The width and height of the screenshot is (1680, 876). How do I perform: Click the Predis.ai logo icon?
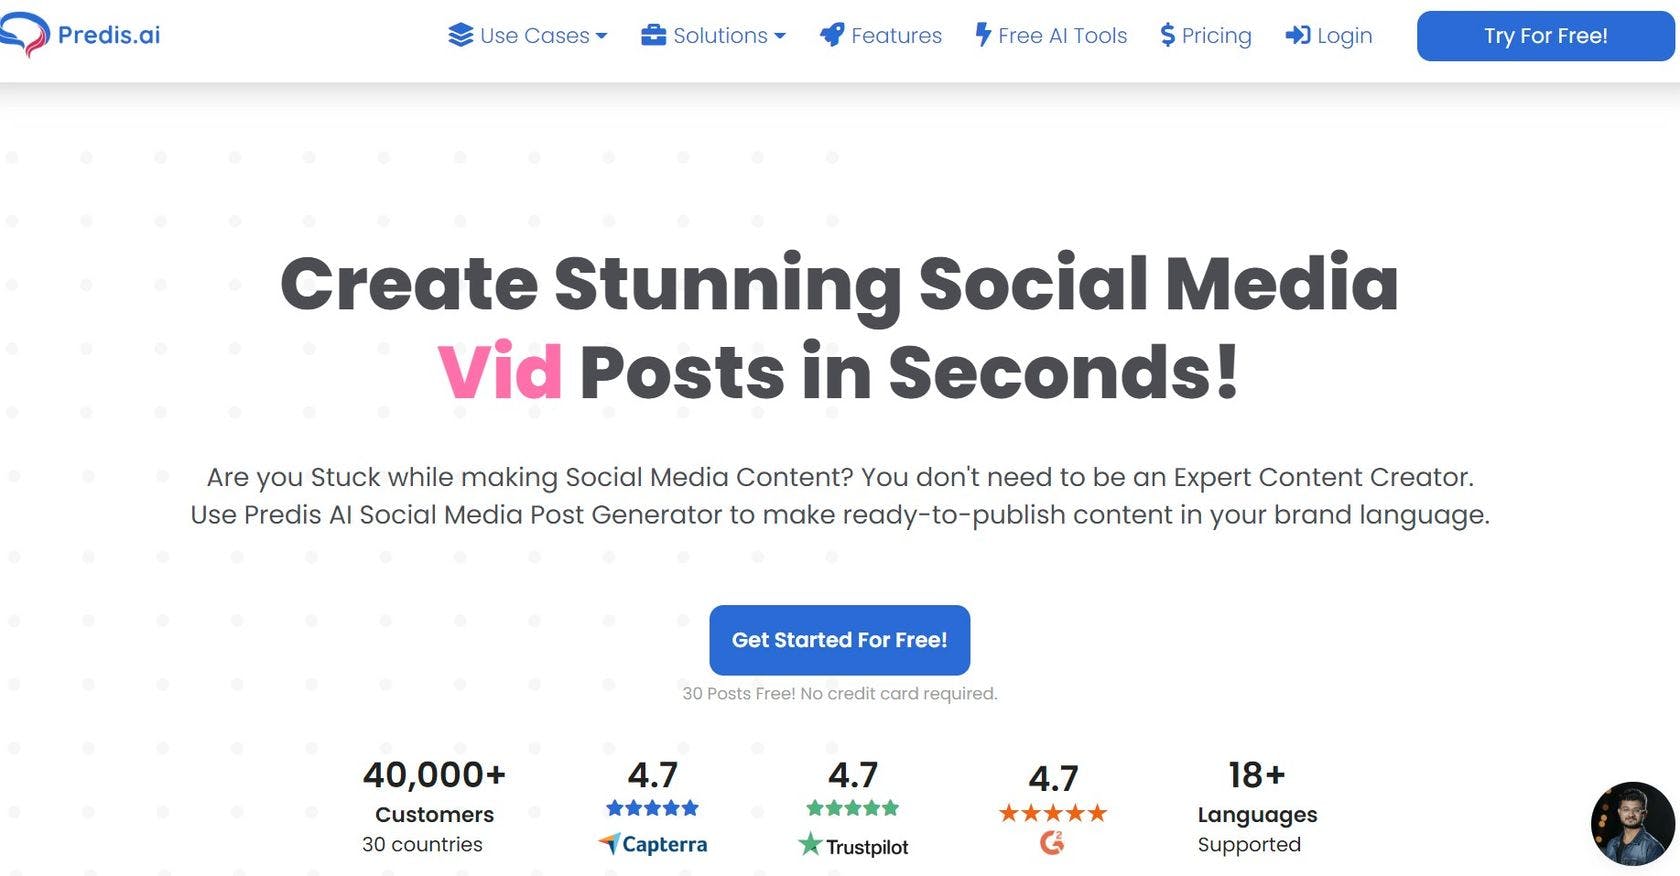click(x=26, y=34)
